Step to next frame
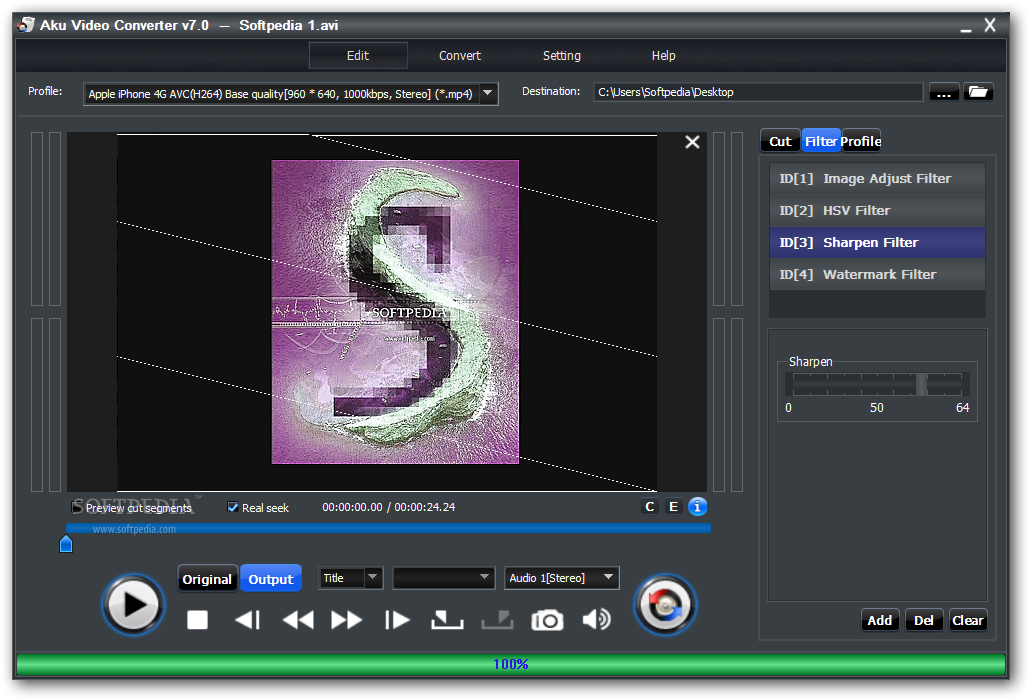Viewport: 1030px width, 700px height. [x=397, y=620]
